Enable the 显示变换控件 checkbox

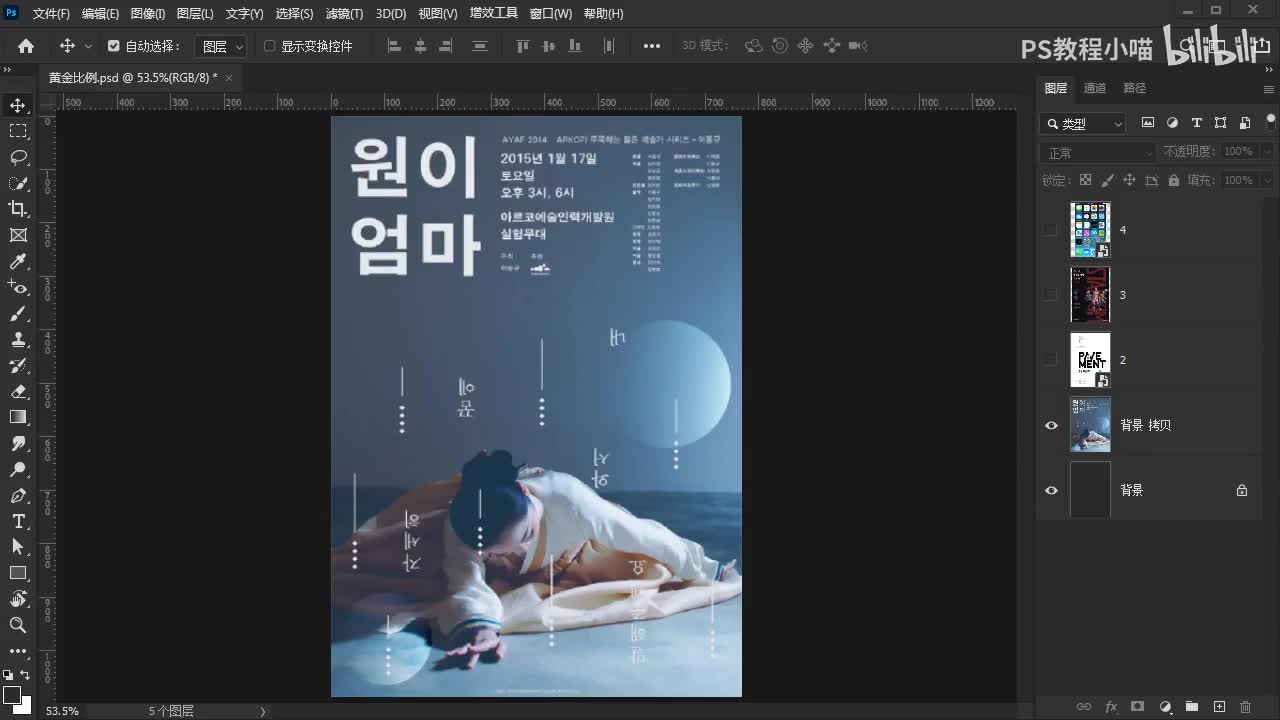pos(269,46)
